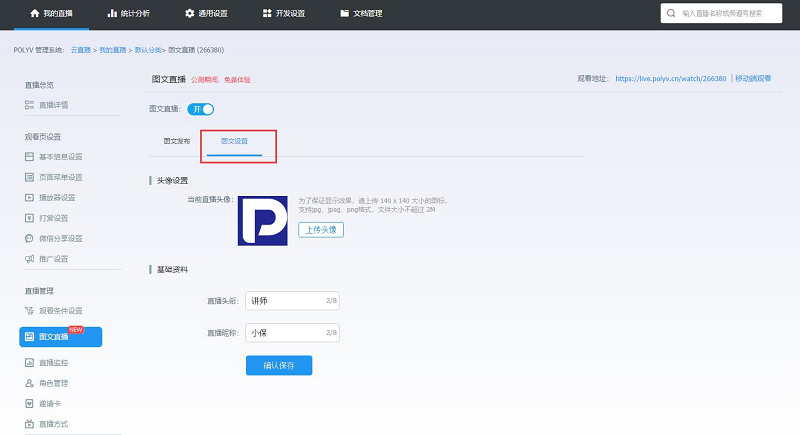Click the 直播详情 sidebar icon
800x435 pixels.
tap(30, 105)
